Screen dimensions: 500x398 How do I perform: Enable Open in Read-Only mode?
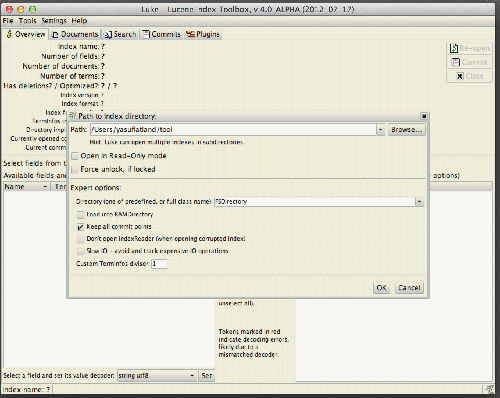[x=75, y=156]
